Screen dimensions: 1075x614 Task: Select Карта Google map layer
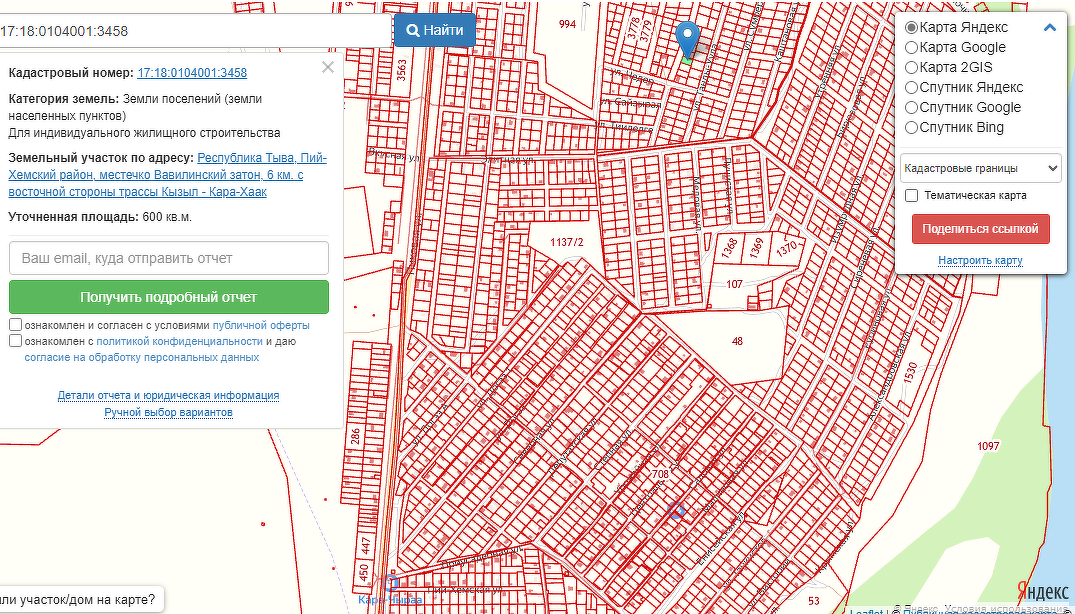pyautogui.click(x=911, y=48)
